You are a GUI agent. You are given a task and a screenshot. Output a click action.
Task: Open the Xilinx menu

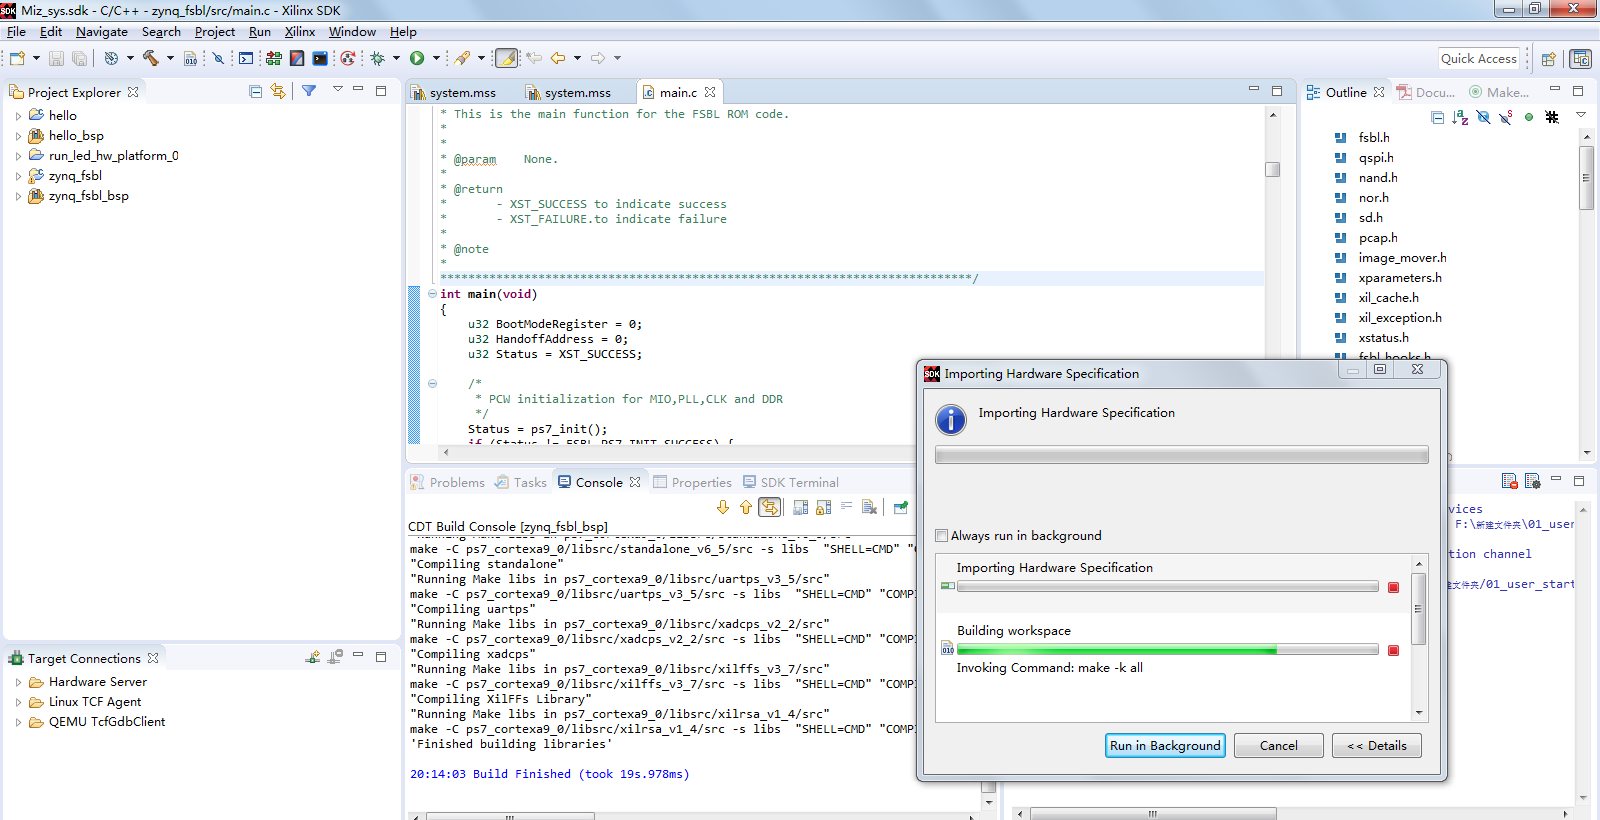[x=299, y=32]
